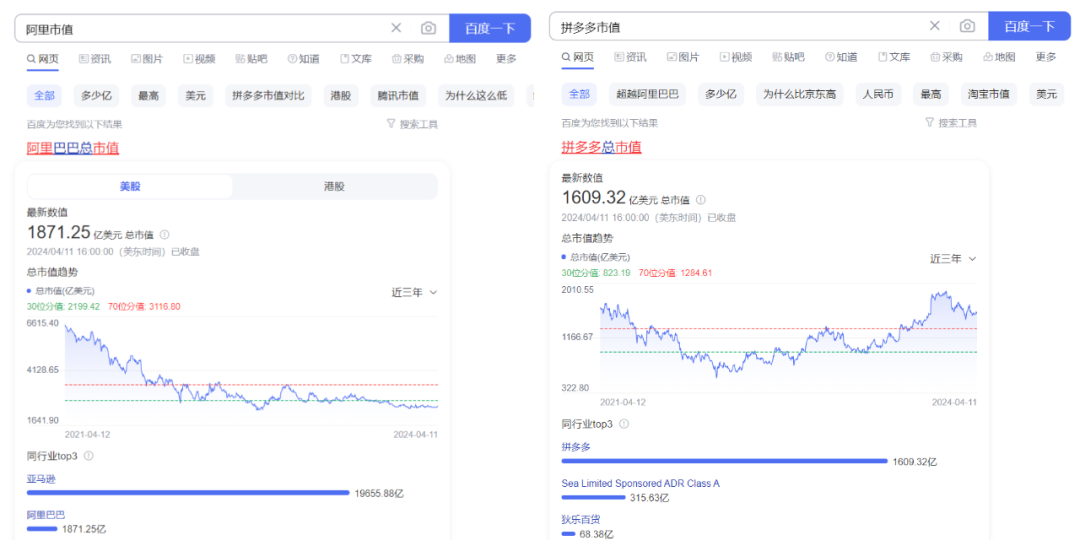Select 超越阿里巴巴 filter chip
The image size is (1080, 546).
(x=647, y=94)
